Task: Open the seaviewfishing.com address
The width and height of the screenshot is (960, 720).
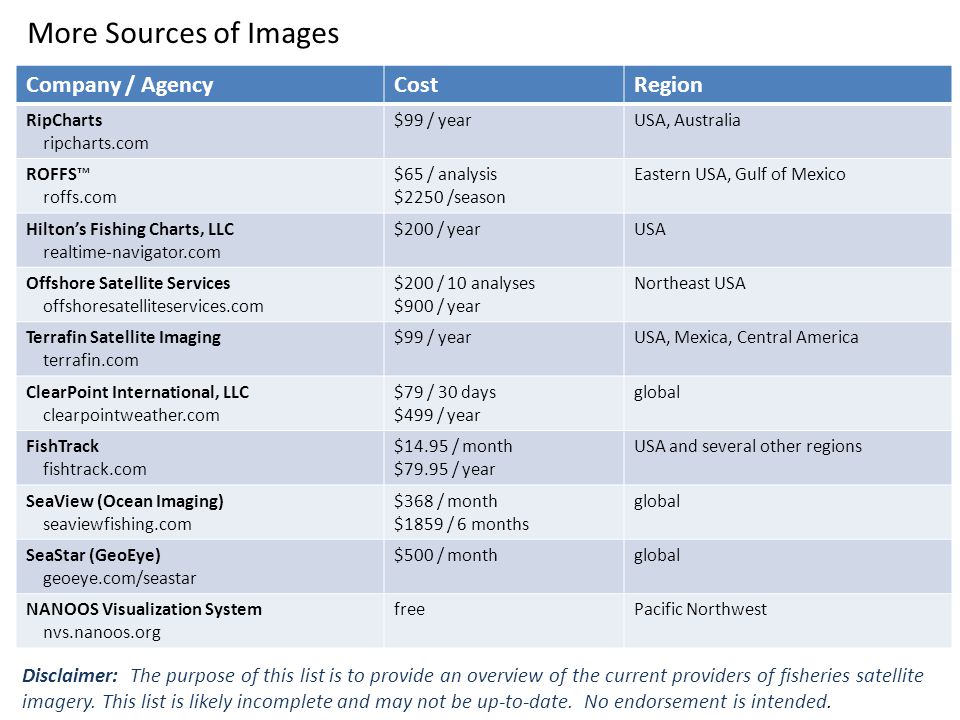Action: tap(117, 524)
